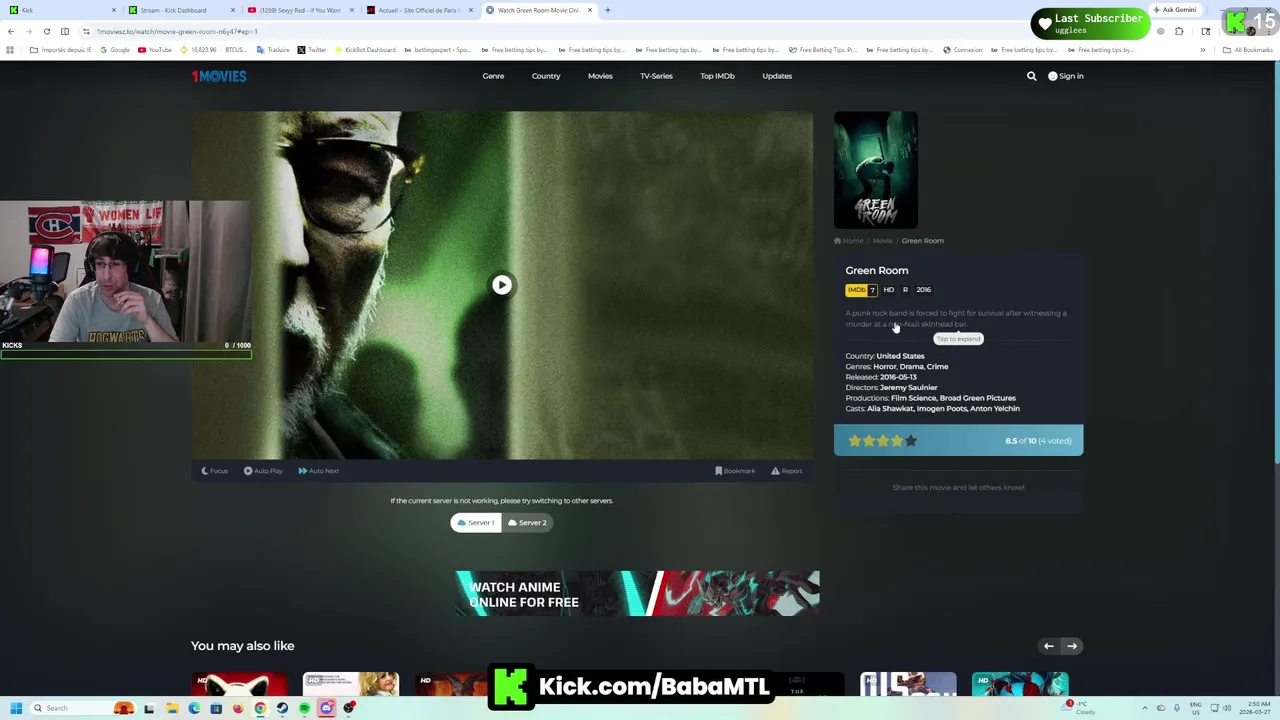This screenshot has width=1280, height=720.
Task: Open Steam from the taskbar
Action: (282, 708)
